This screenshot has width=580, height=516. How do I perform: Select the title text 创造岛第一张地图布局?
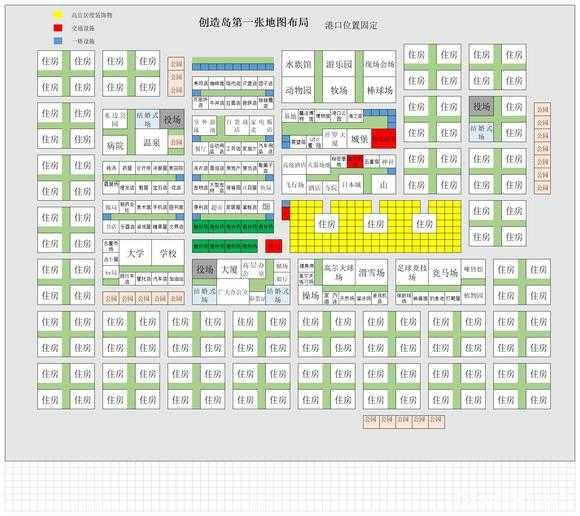(x=254, y=22)
